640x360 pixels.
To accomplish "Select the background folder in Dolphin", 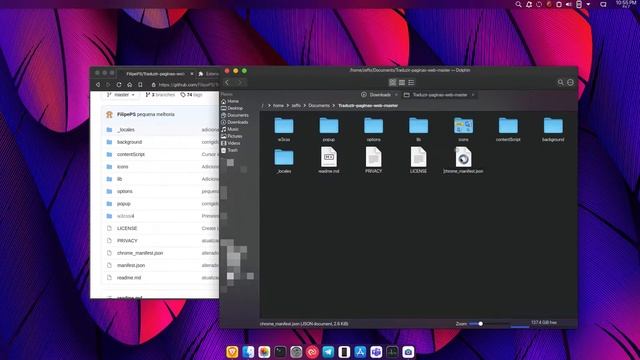I will point(553,129).
